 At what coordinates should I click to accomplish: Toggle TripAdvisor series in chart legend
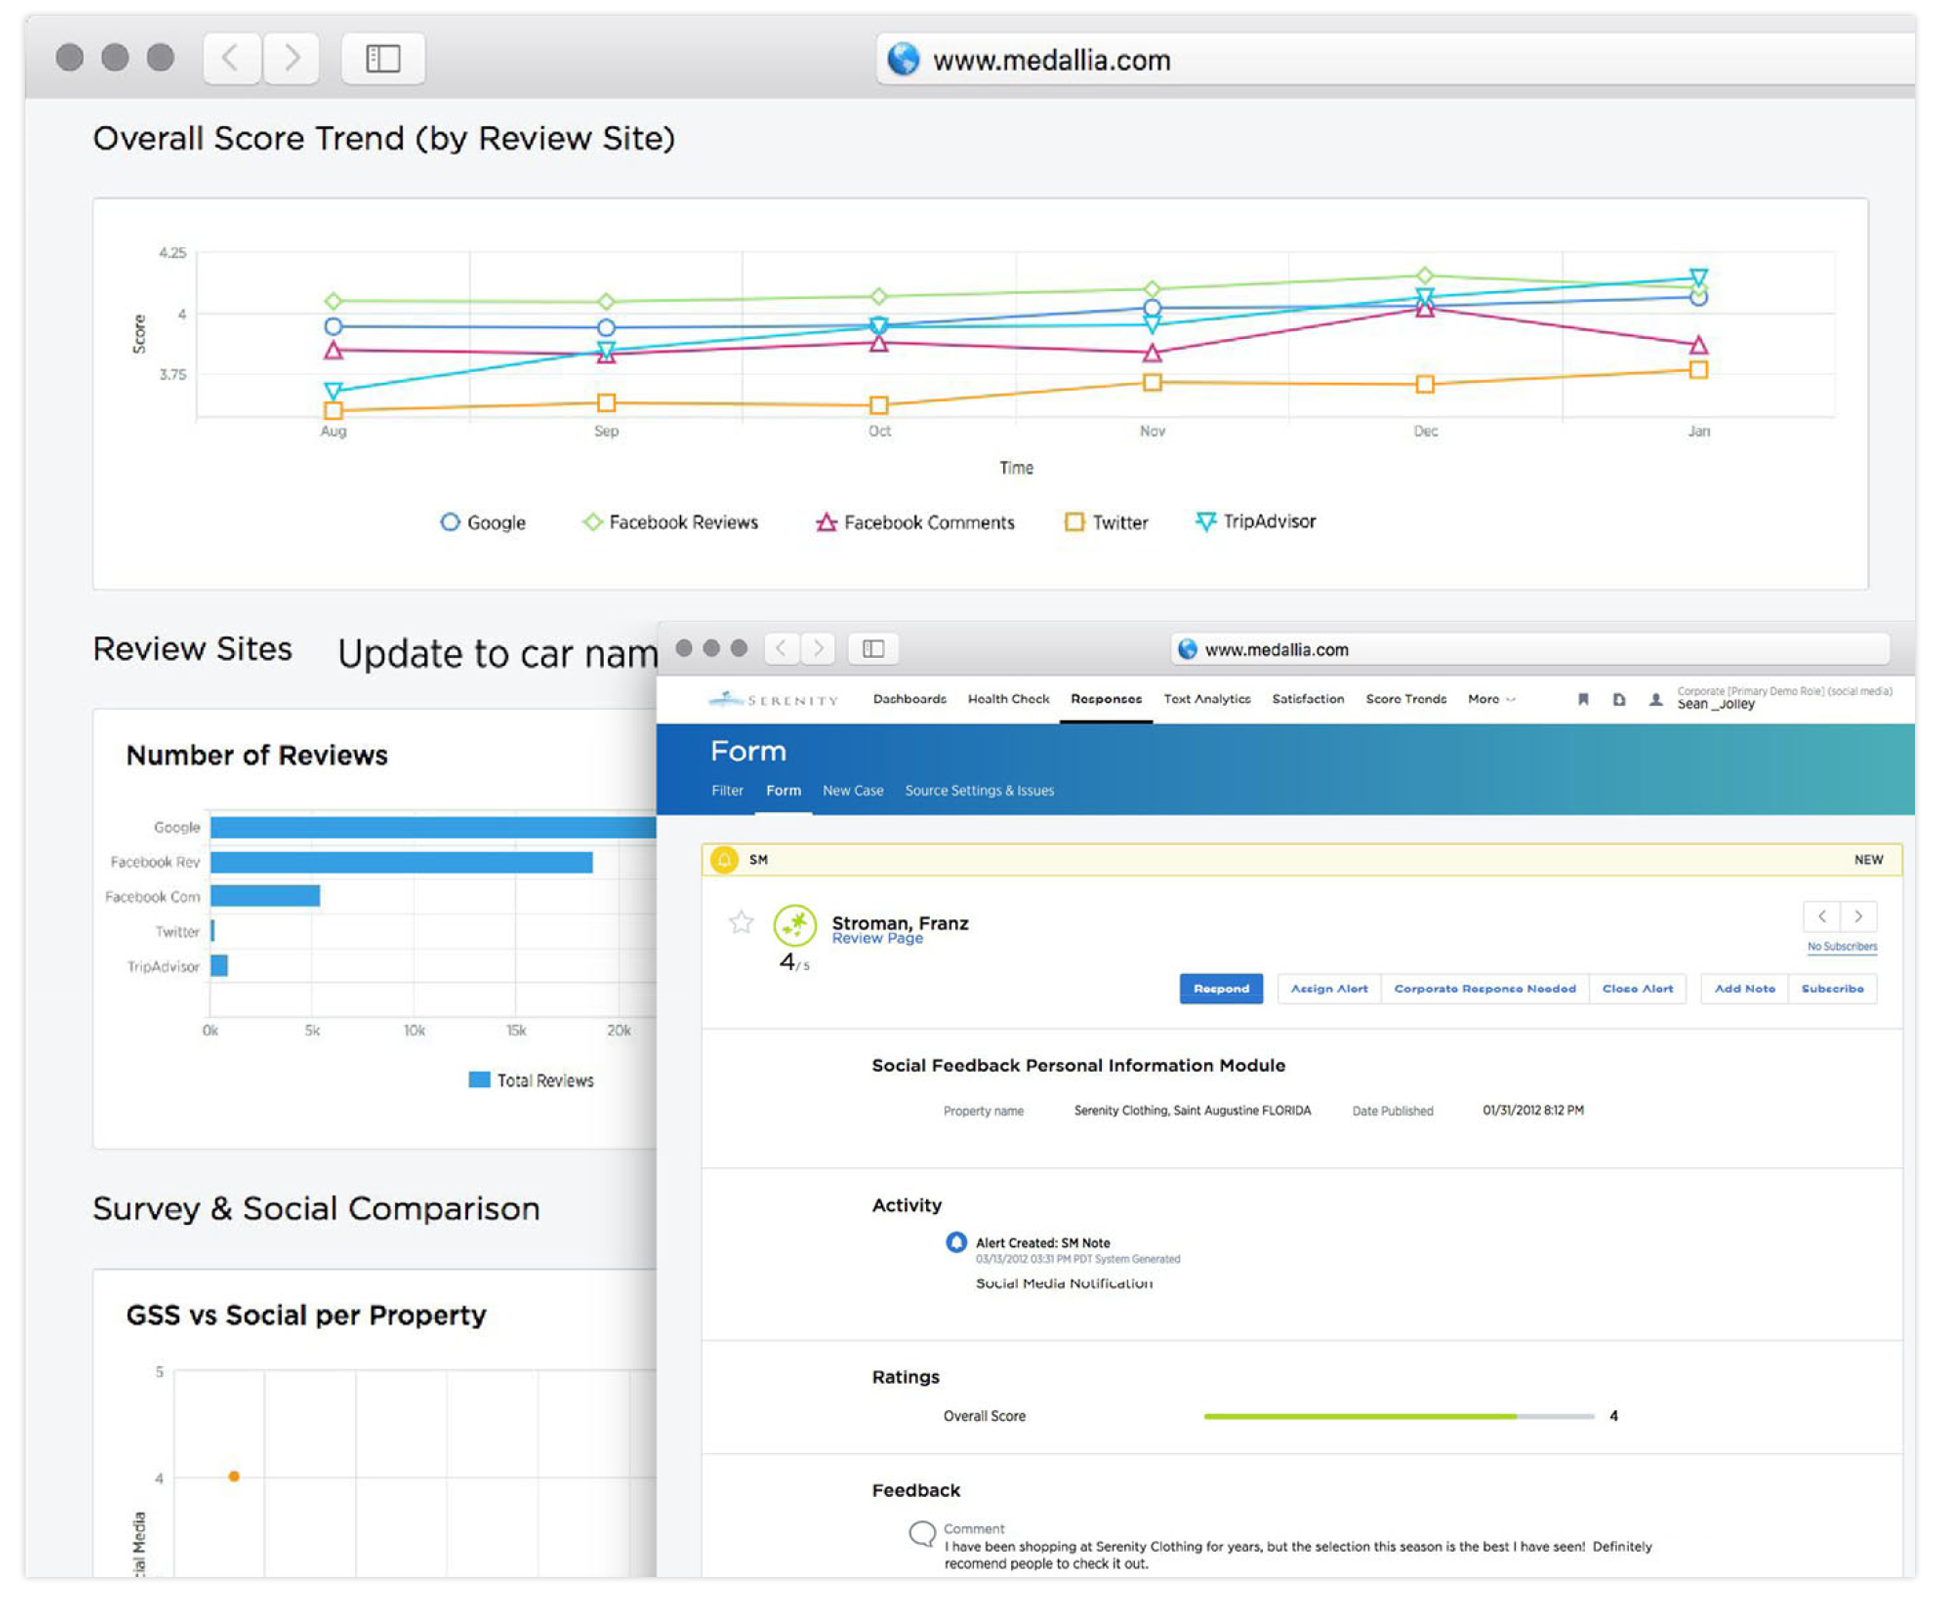click(x=1256, y=521)
